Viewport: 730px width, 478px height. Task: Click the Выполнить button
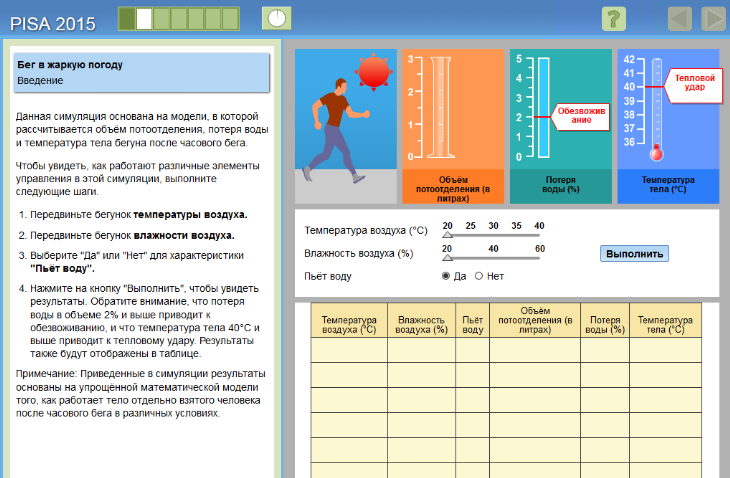tap(634, 254)
